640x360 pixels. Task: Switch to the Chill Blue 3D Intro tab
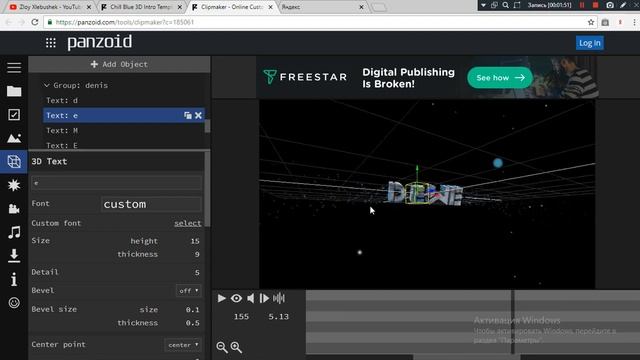140,7
